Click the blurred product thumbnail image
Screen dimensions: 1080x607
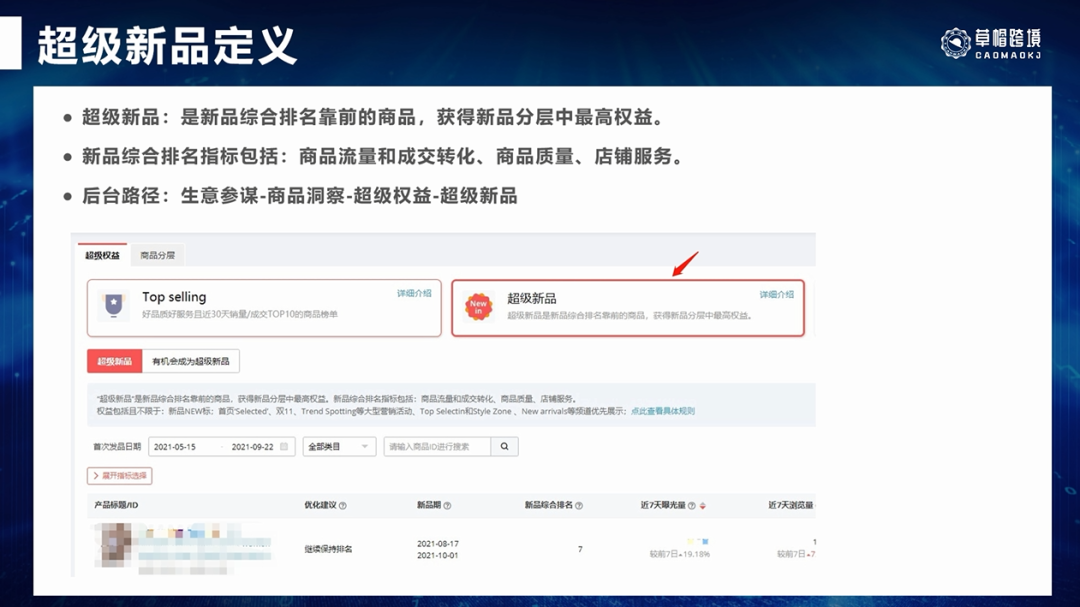[113, 544]
